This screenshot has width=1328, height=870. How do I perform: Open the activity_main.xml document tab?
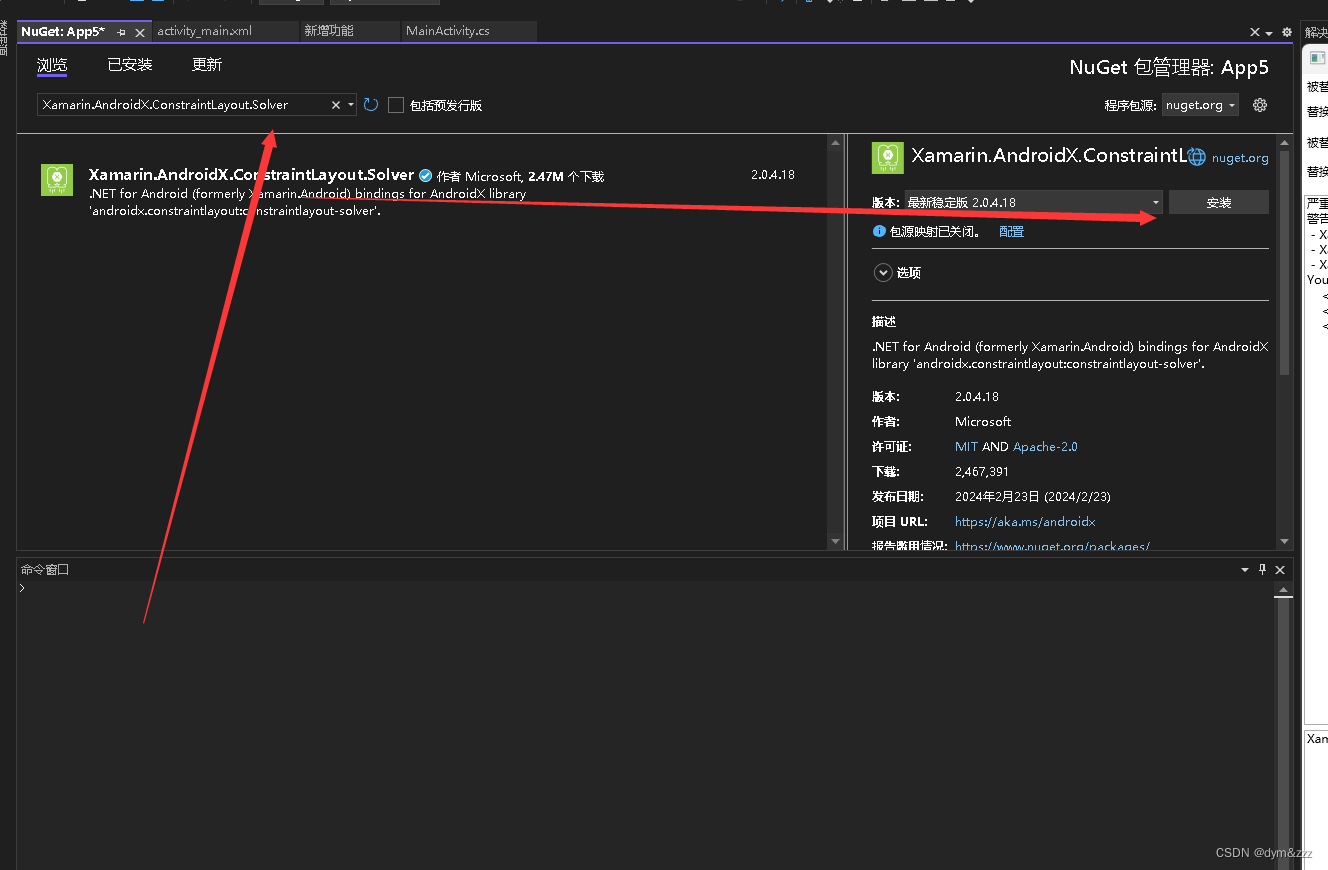(x=205, y=31)
